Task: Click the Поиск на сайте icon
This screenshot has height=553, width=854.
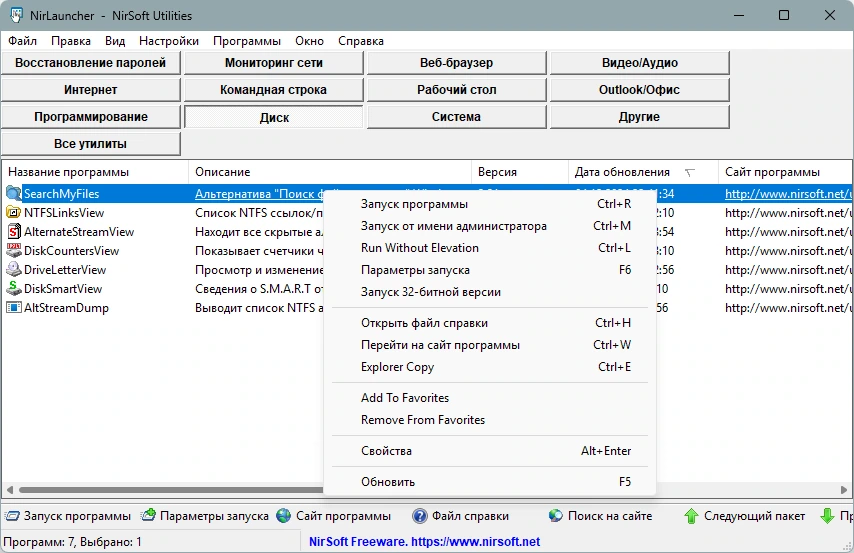Action: 556,515
